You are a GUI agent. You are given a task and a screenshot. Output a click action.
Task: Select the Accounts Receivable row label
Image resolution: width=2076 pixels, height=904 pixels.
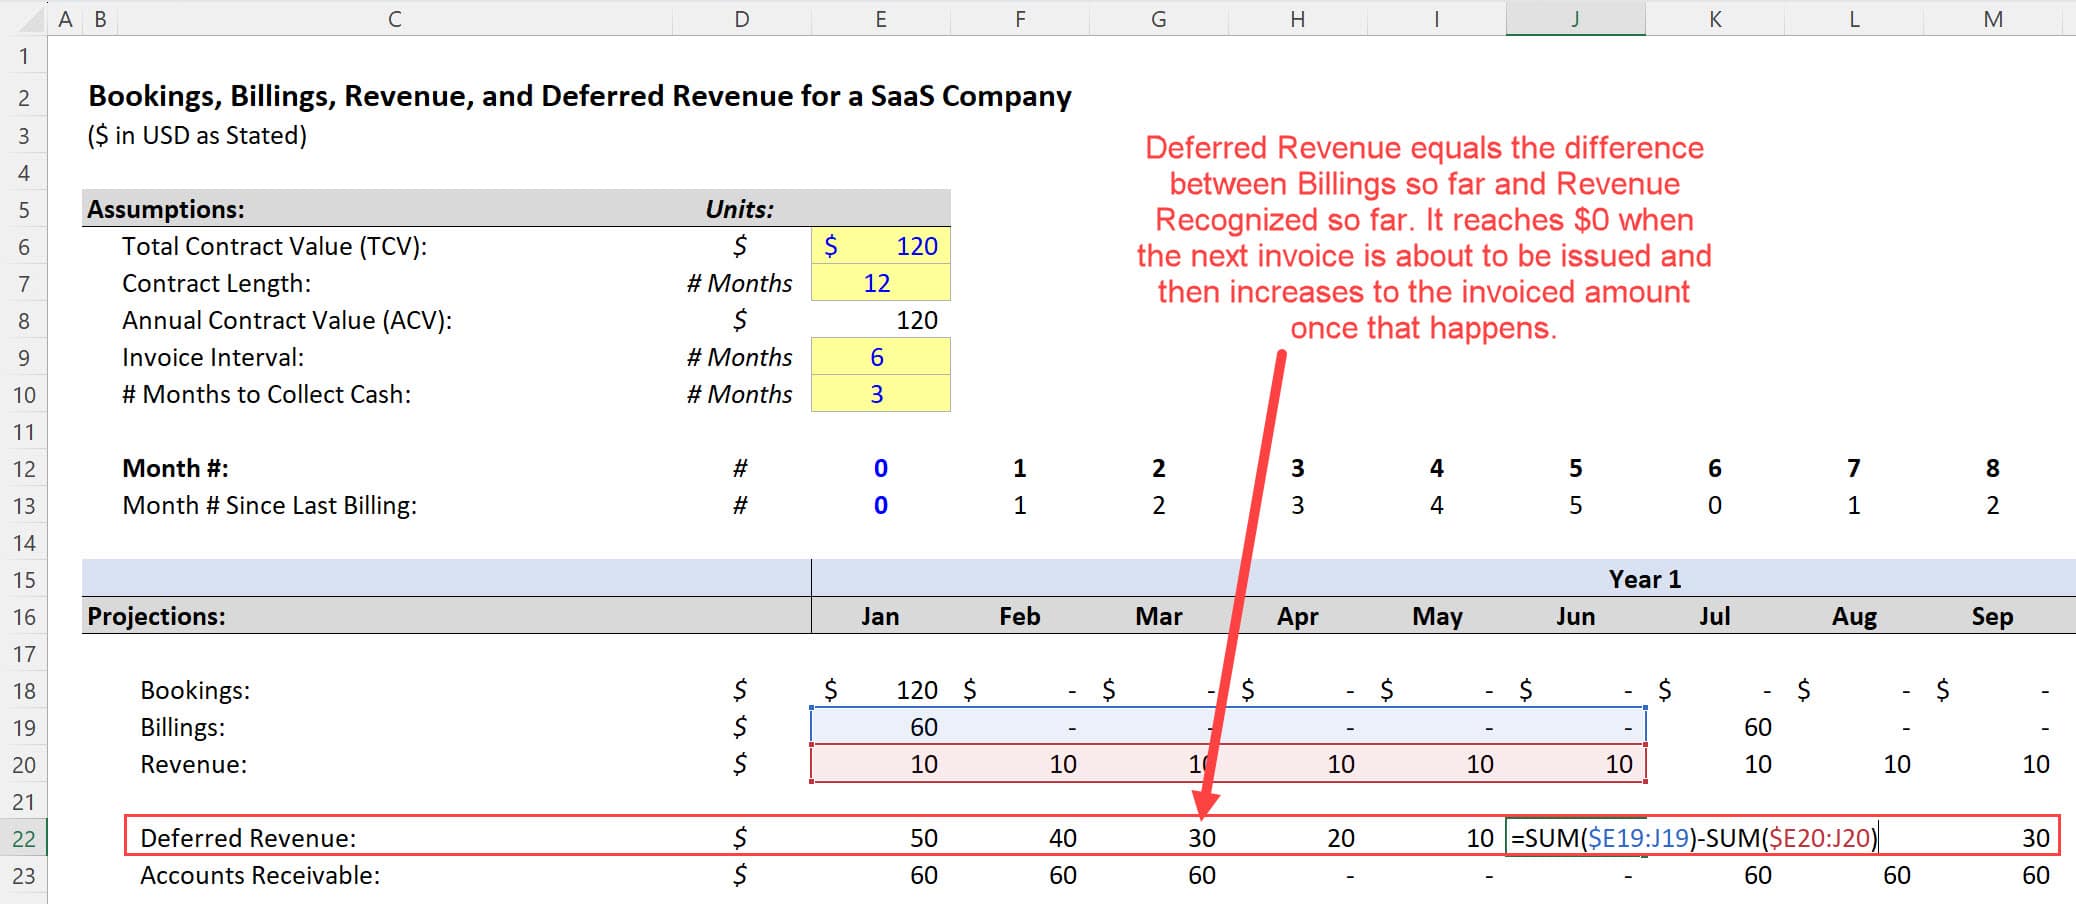[x=262, y=875]
